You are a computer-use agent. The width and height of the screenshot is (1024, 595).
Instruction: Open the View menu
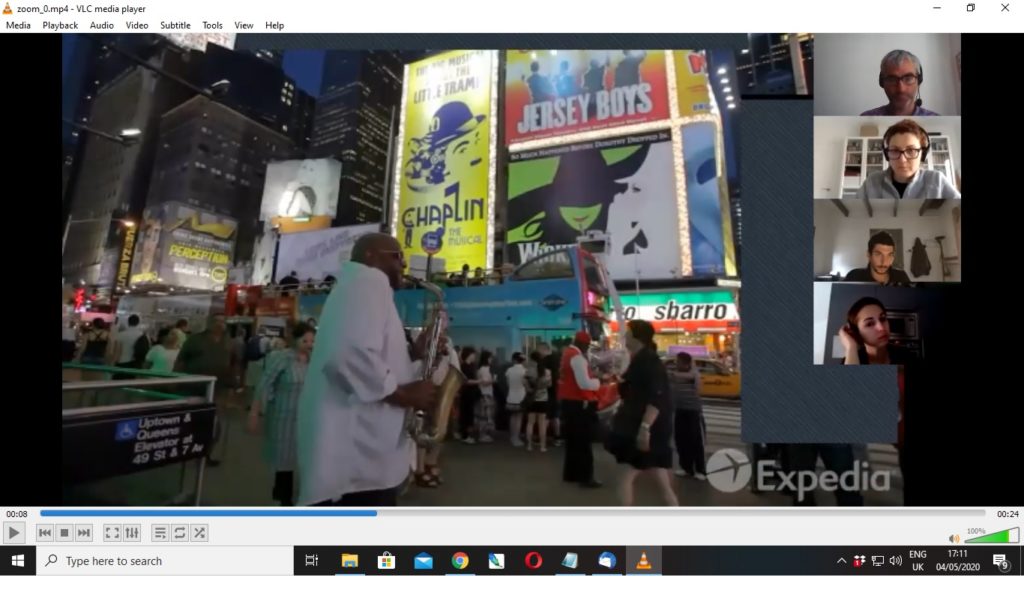pyautogui.click(x=244, y=25)
